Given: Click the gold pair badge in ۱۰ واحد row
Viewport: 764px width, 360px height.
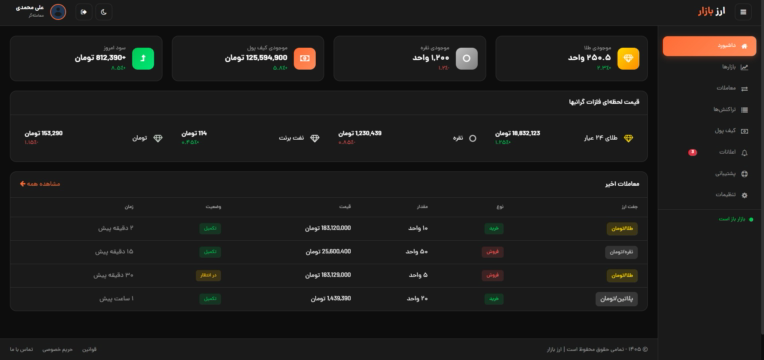Looking at the screenshot, I should (622, 229).
